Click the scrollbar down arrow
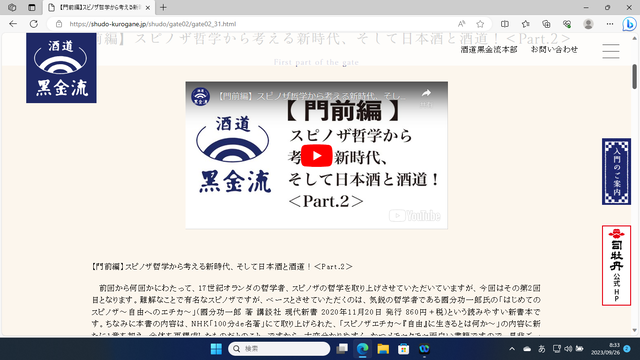The height and width of the screenshot is (360, 640). 634,331
